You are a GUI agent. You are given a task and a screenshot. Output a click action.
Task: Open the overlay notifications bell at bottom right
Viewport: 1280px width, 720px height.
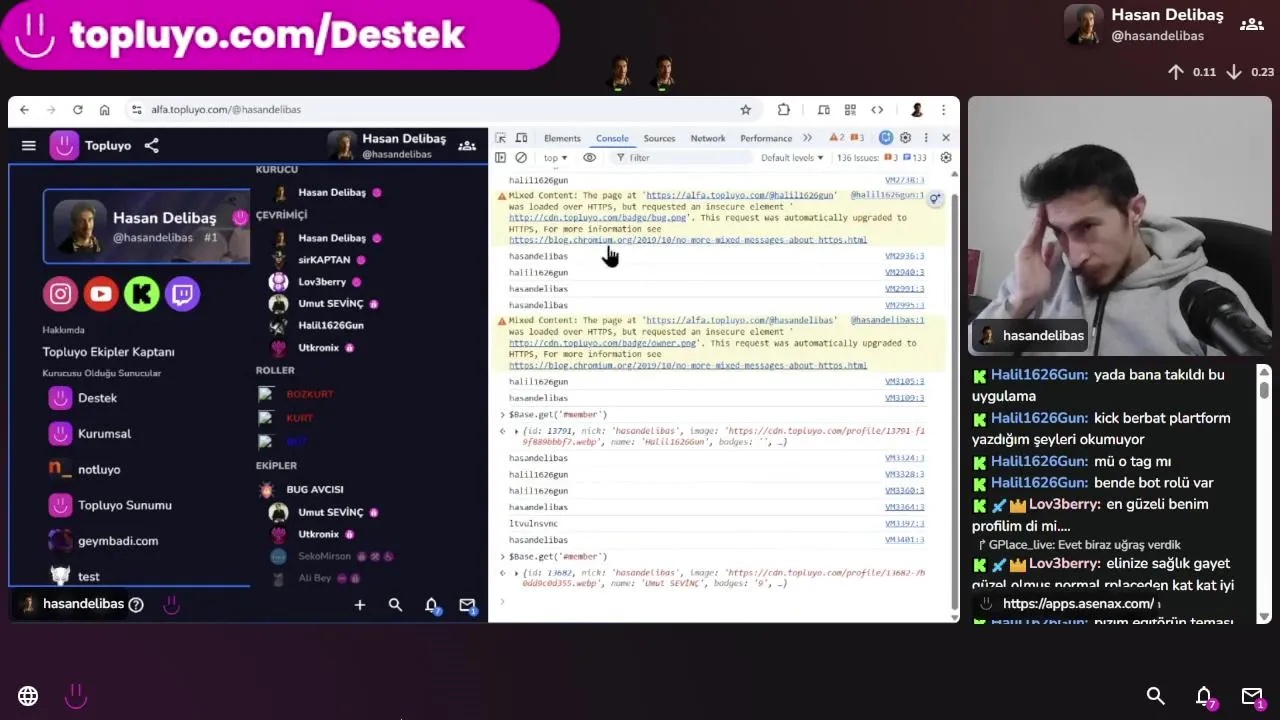tap(1204, 696)
